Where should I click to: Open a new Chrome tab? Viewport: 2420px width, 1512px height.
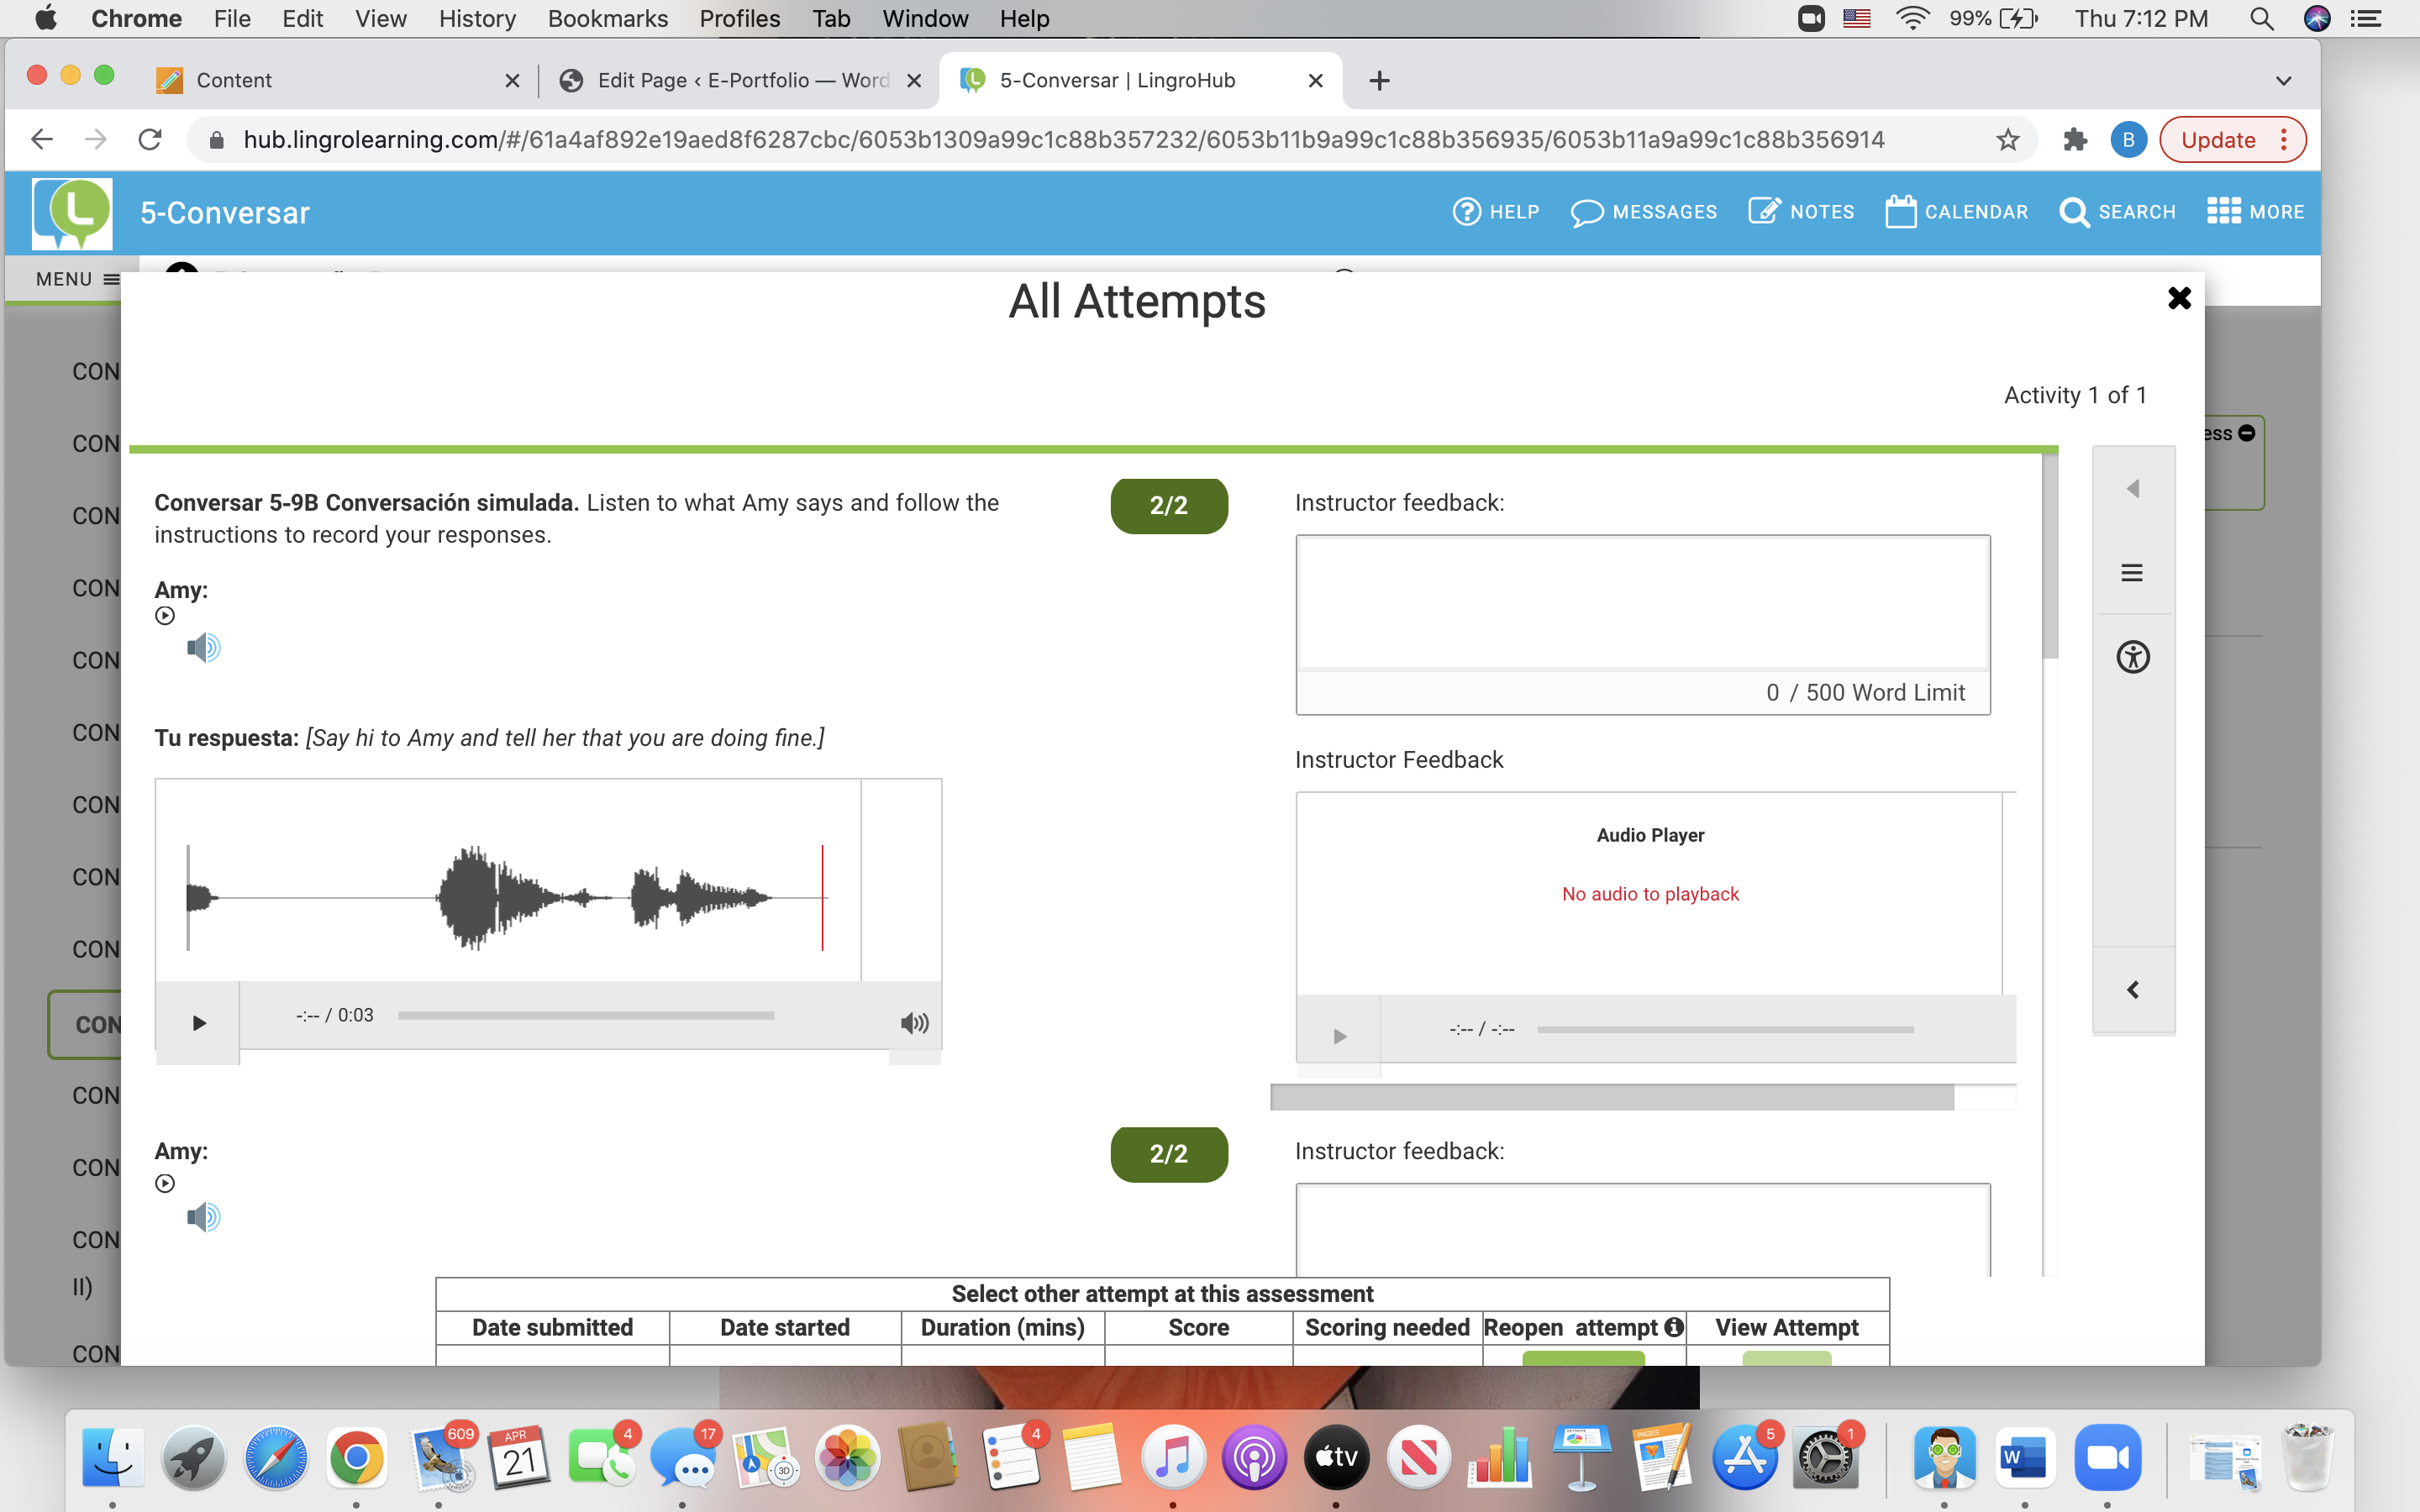pos(1379,80)
